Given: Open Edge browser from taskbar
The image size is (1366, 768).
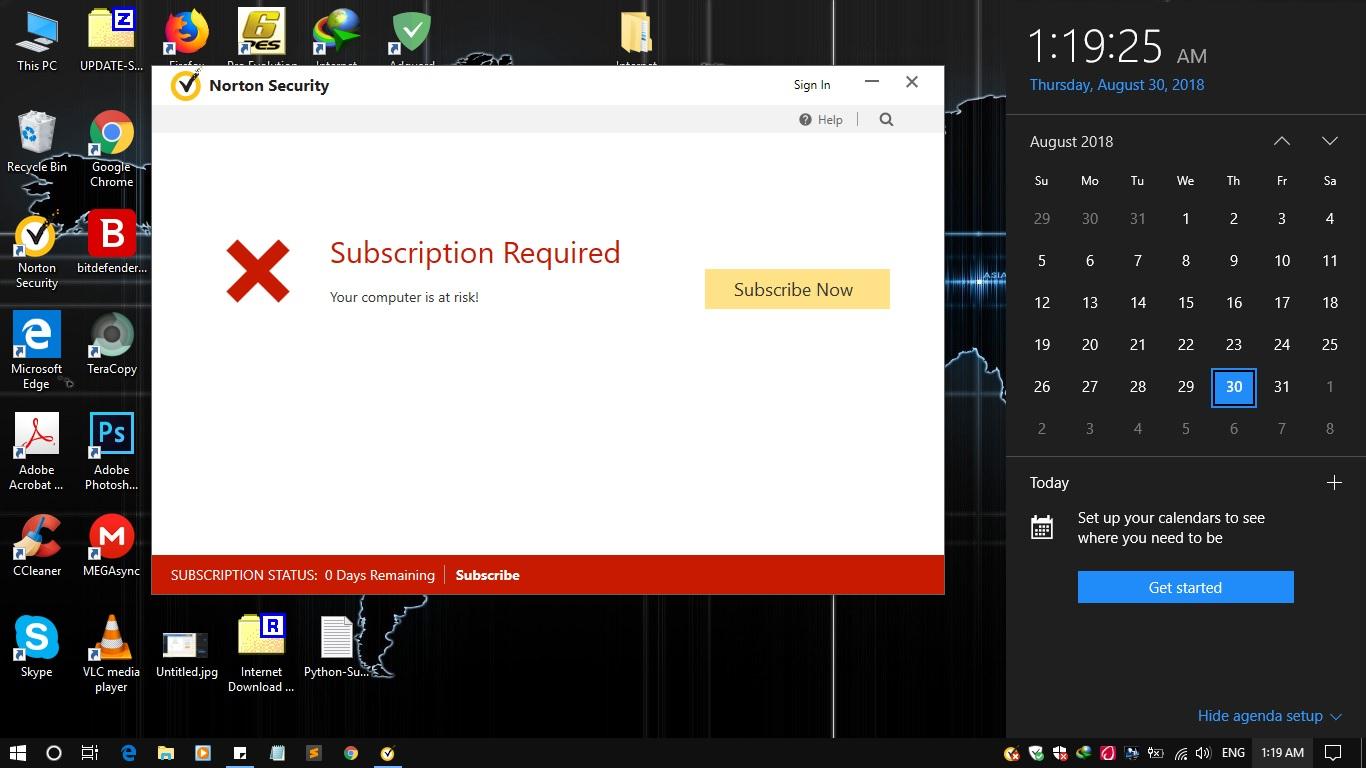Looking at the screenshot, I should tap(128, 753).
